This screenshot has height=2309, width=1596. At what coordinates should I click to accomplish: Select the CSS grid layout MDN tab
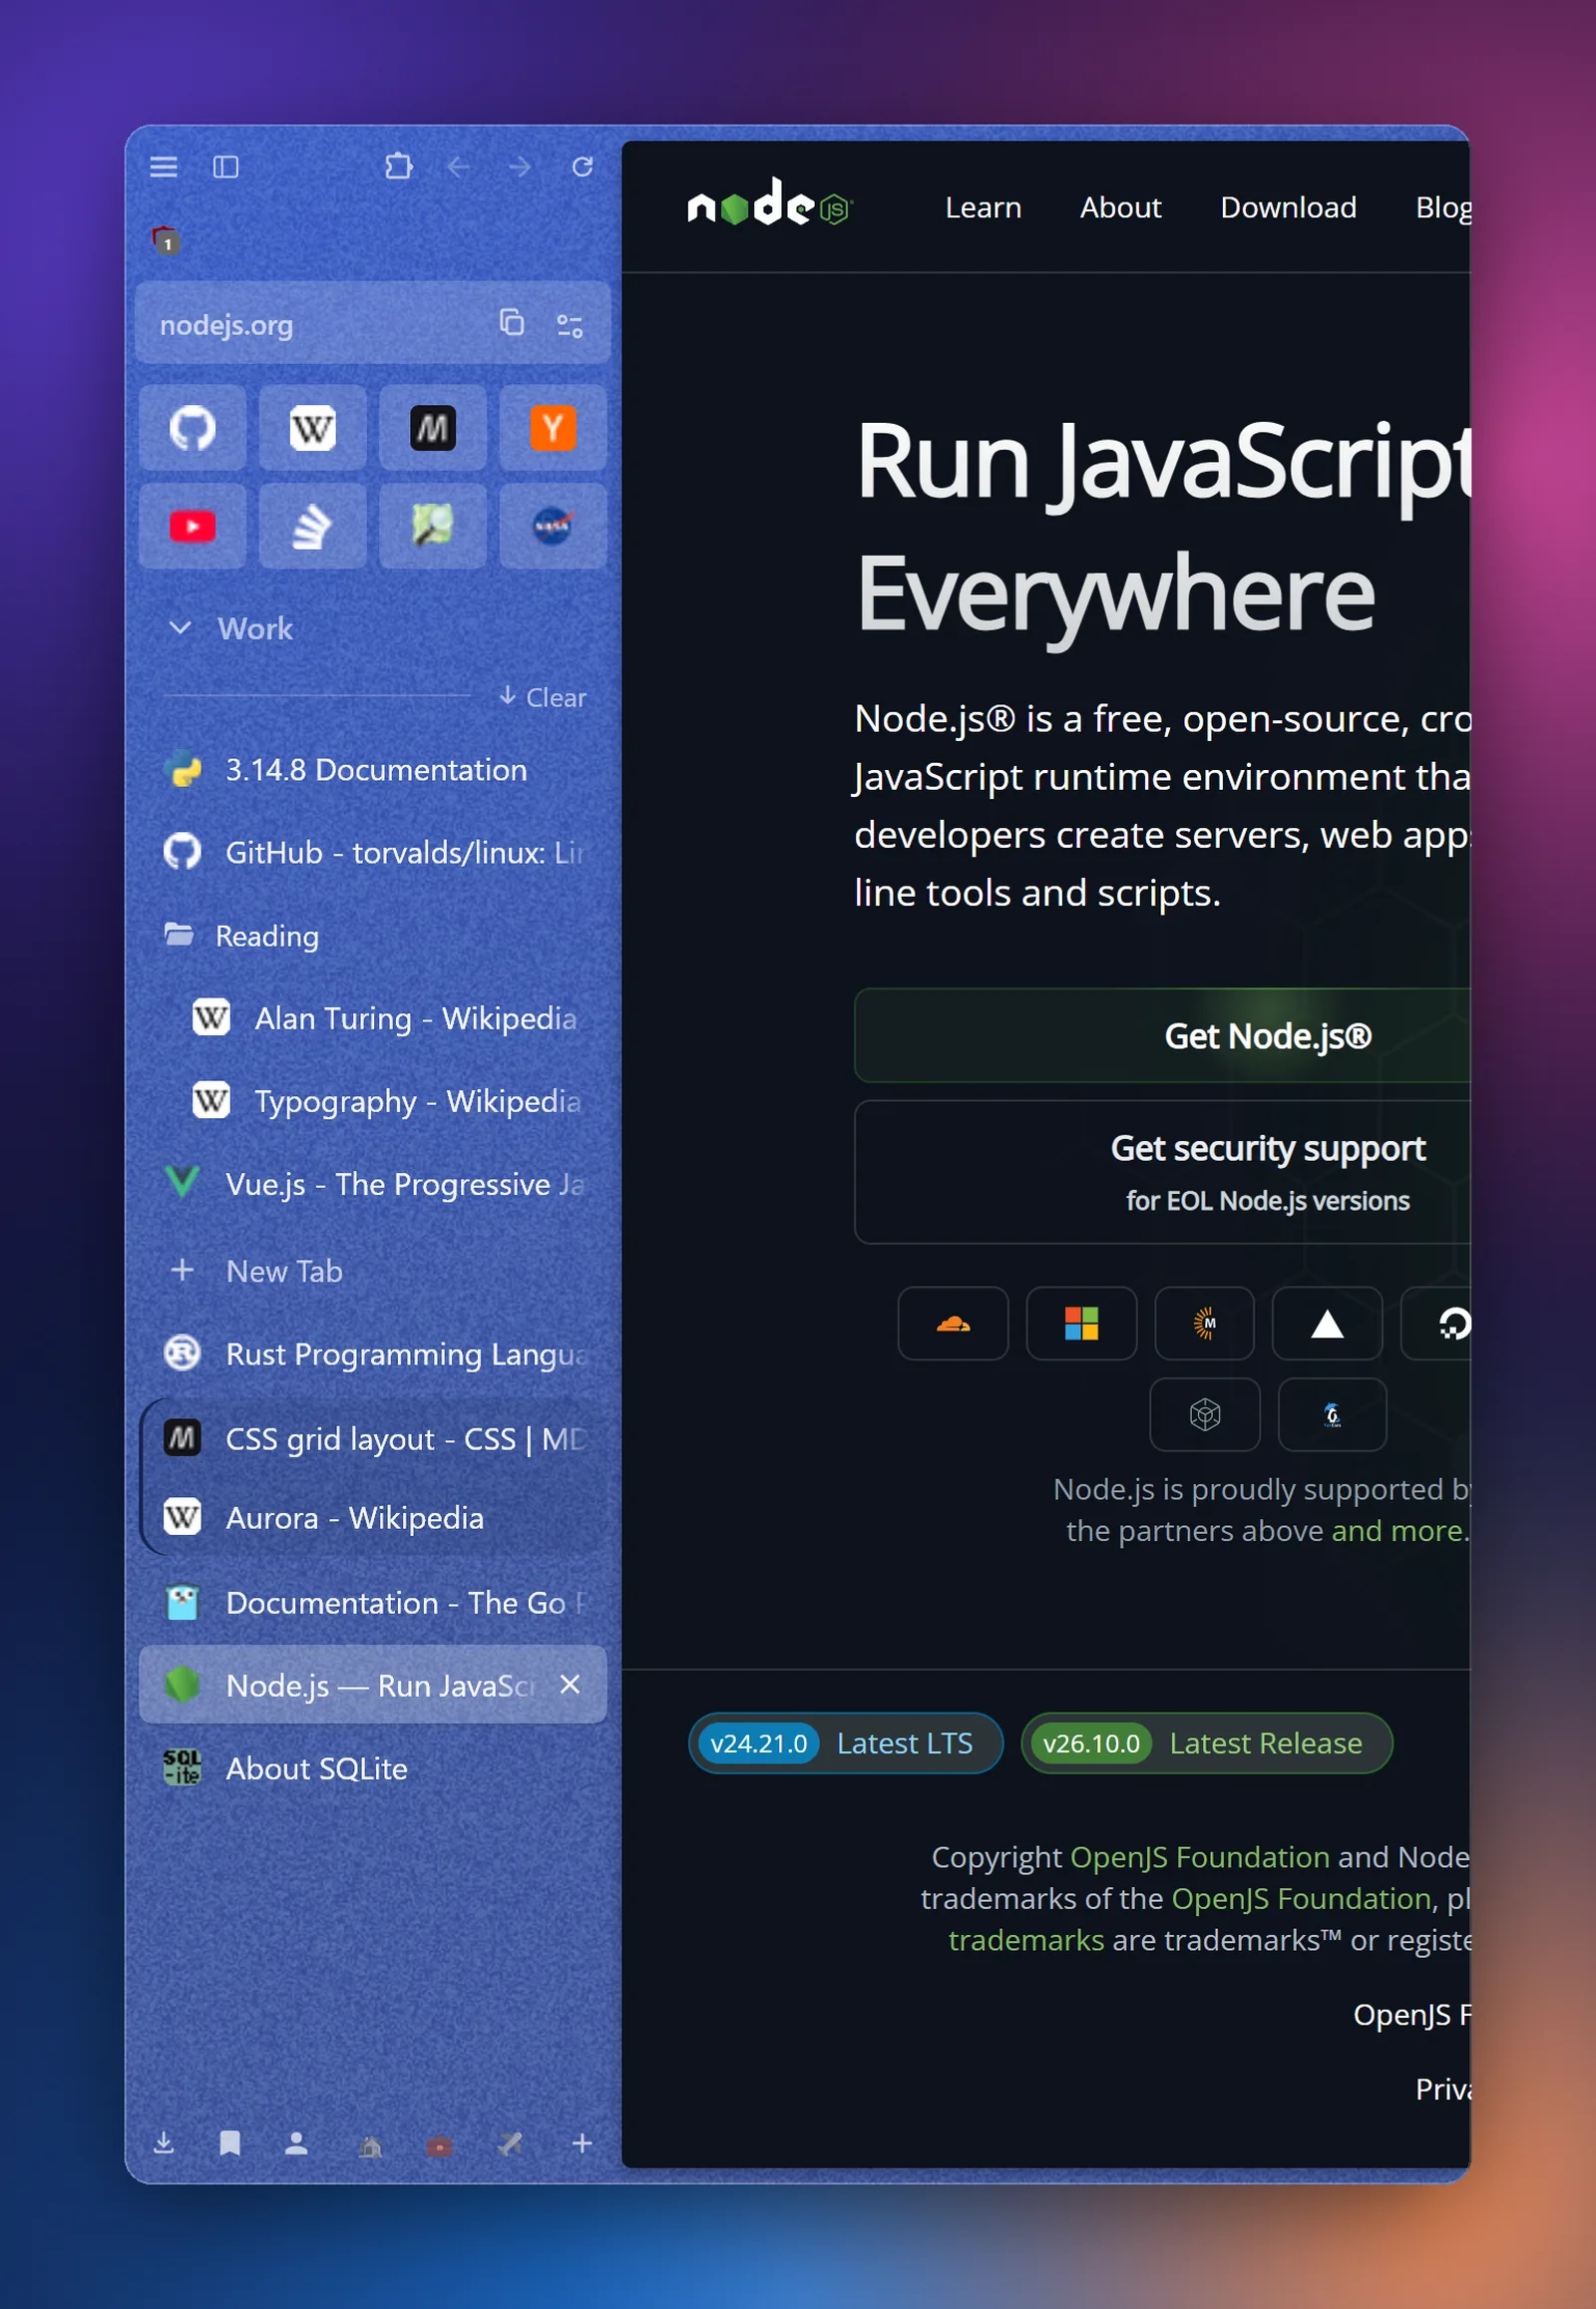pos(373,1439)
